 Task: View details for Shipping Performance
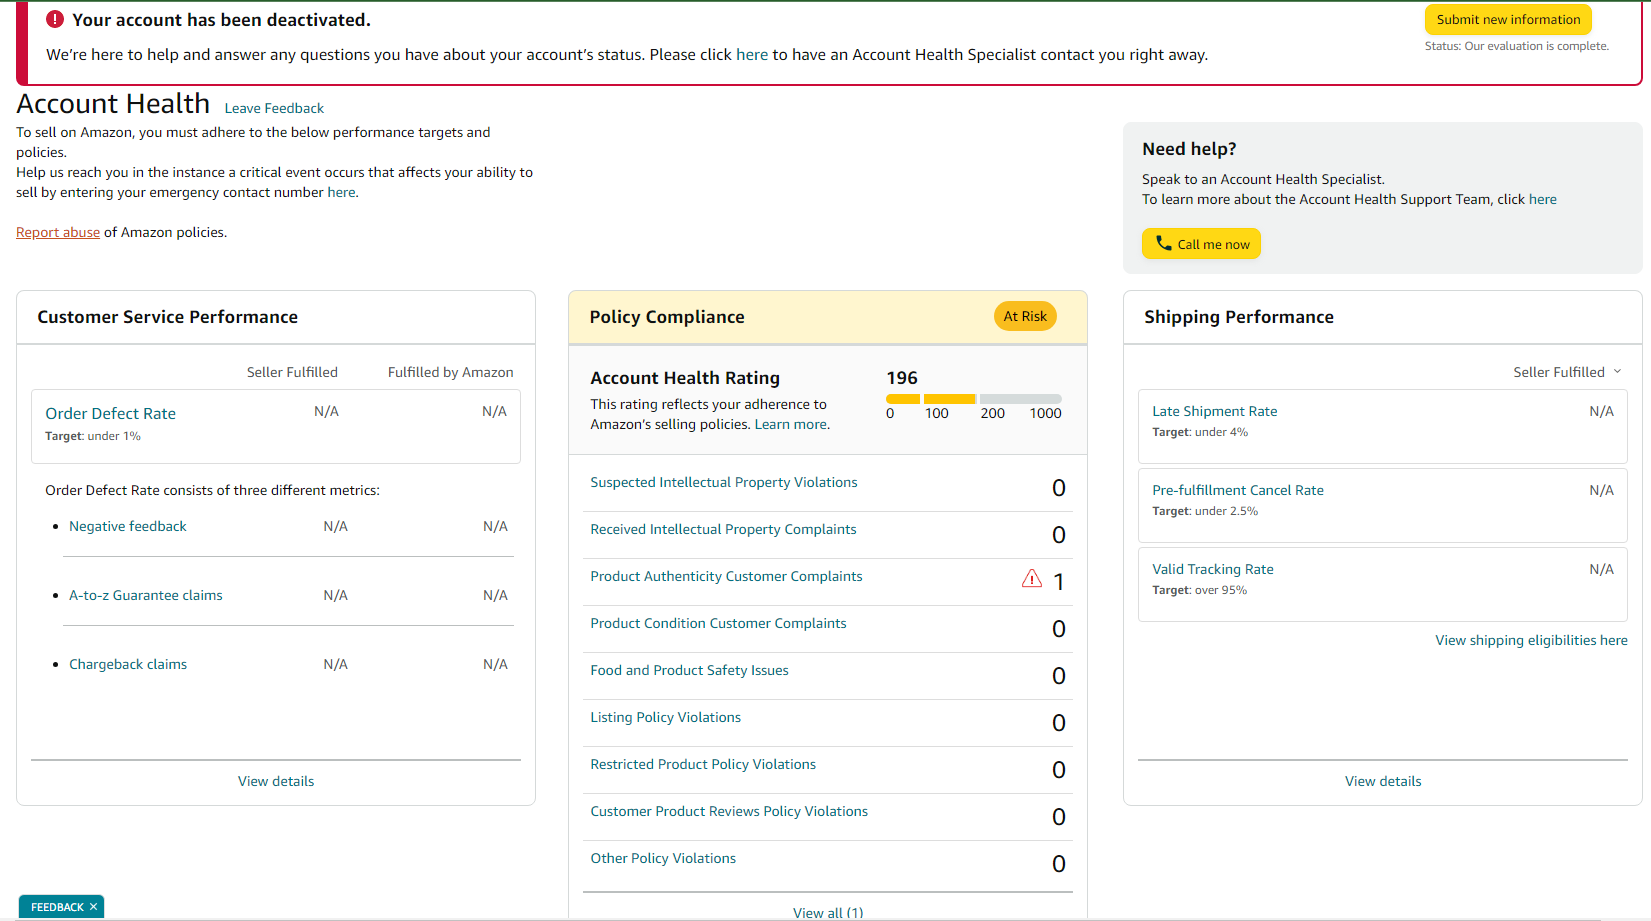point(1383,781)
